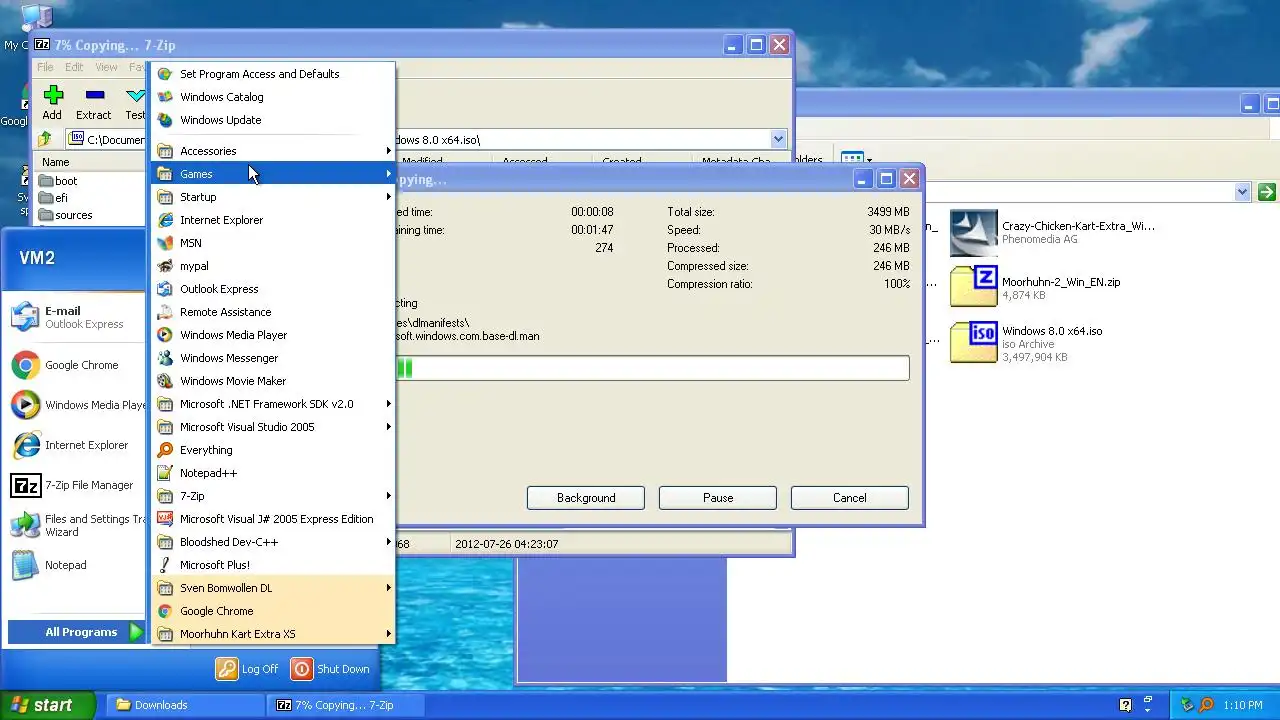Select the boot folder in 7-Zip

[x=58, y=181]
